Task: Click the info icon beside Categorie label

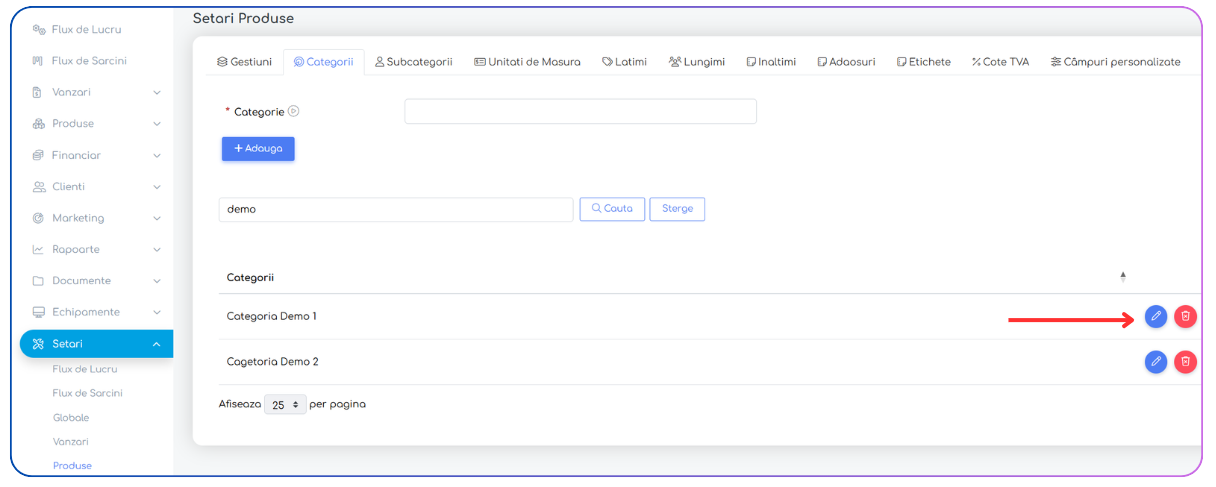Action: [294, 111]
